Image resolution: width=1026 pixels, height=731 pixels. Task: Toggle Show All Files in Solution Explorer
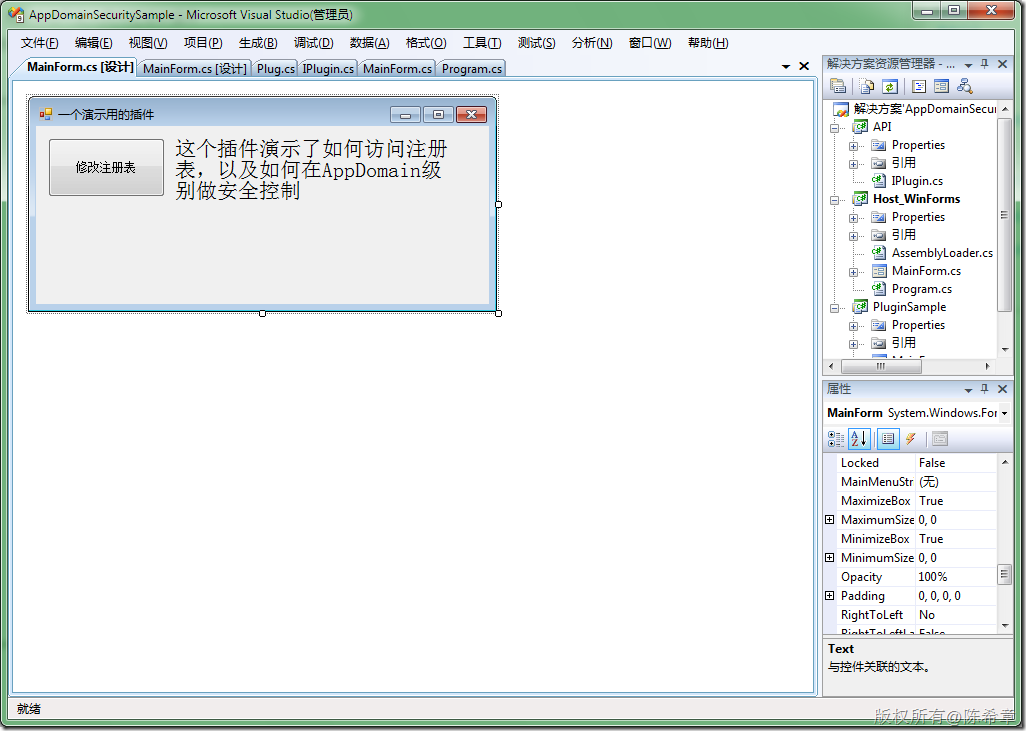click(x=867, y=86)
